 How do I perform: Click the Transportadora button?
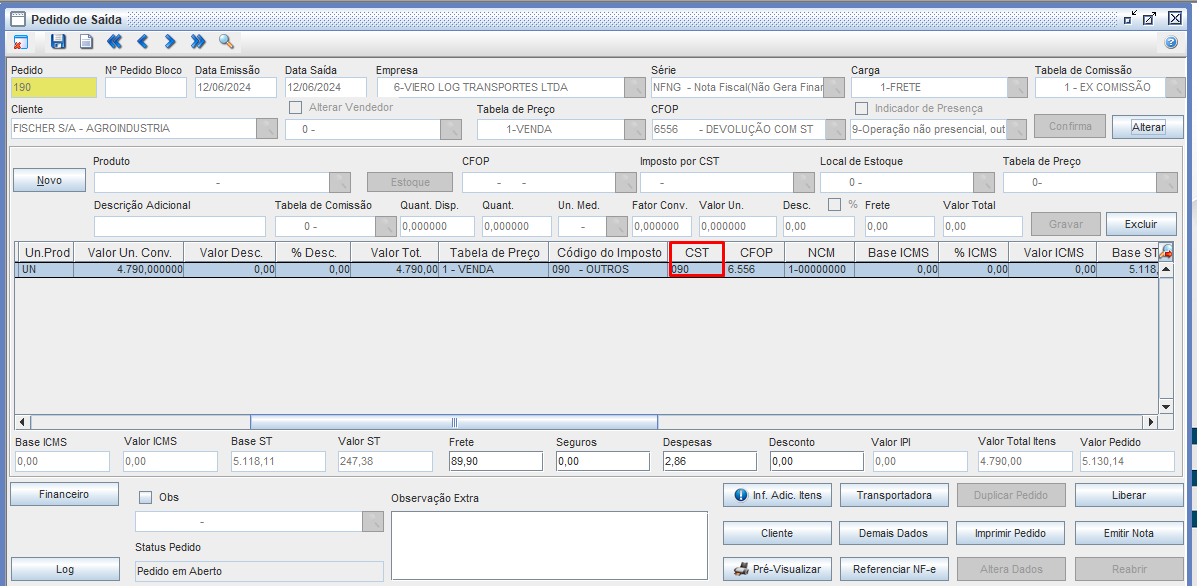(x=894, y=495)
